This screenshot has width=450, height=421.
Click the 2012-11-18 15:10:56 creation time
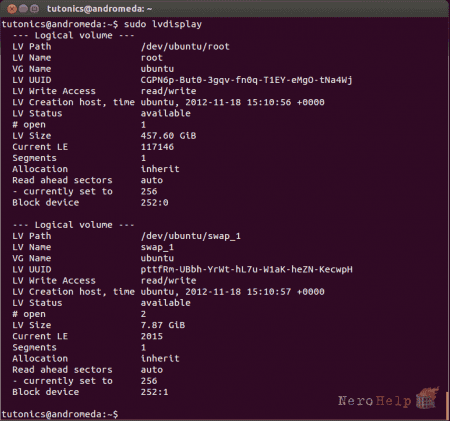pos(238,102)
